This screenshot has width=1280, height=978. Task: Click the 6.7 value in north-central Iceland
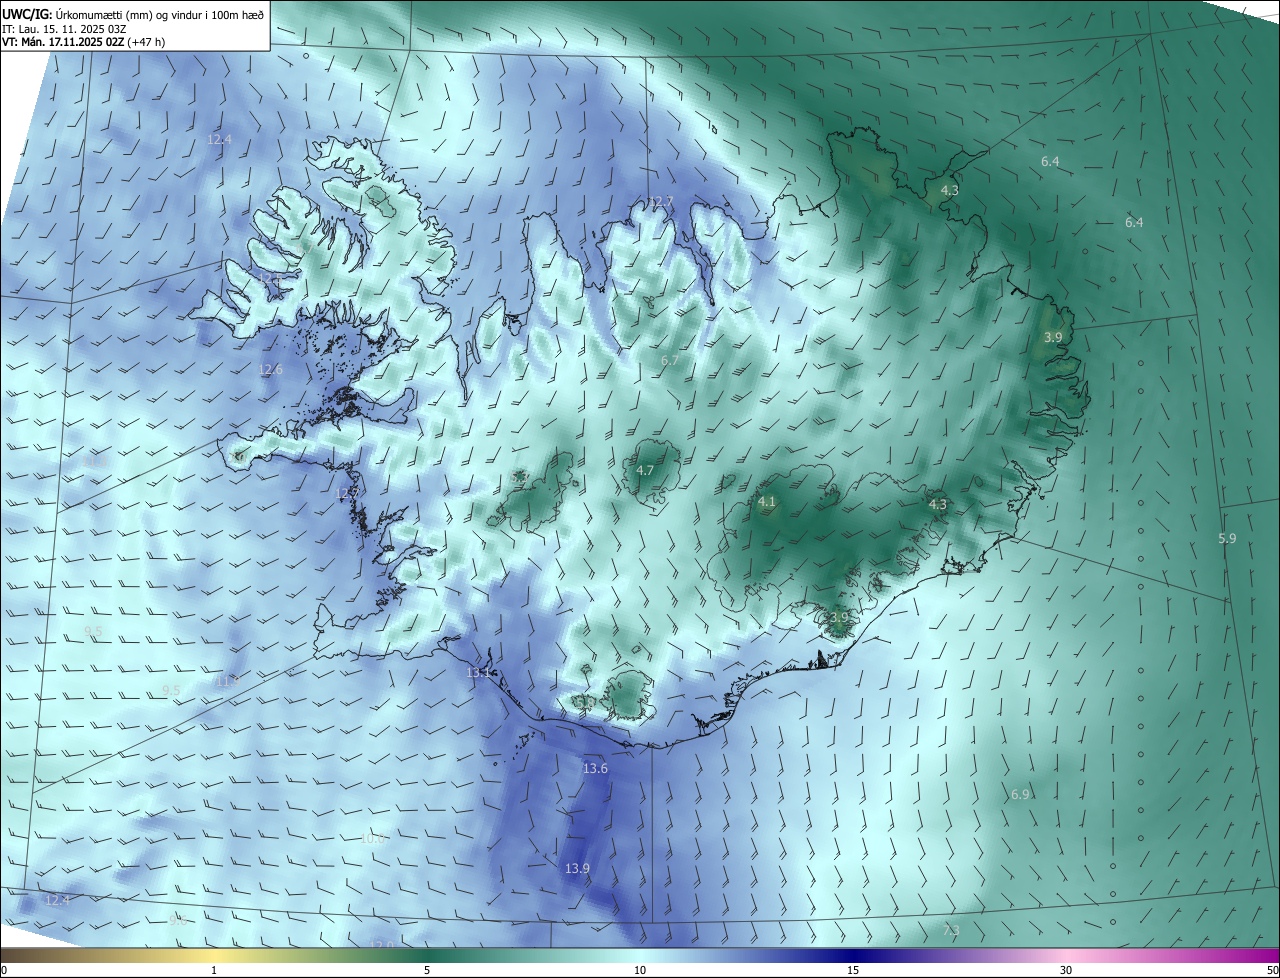(670, 360)
